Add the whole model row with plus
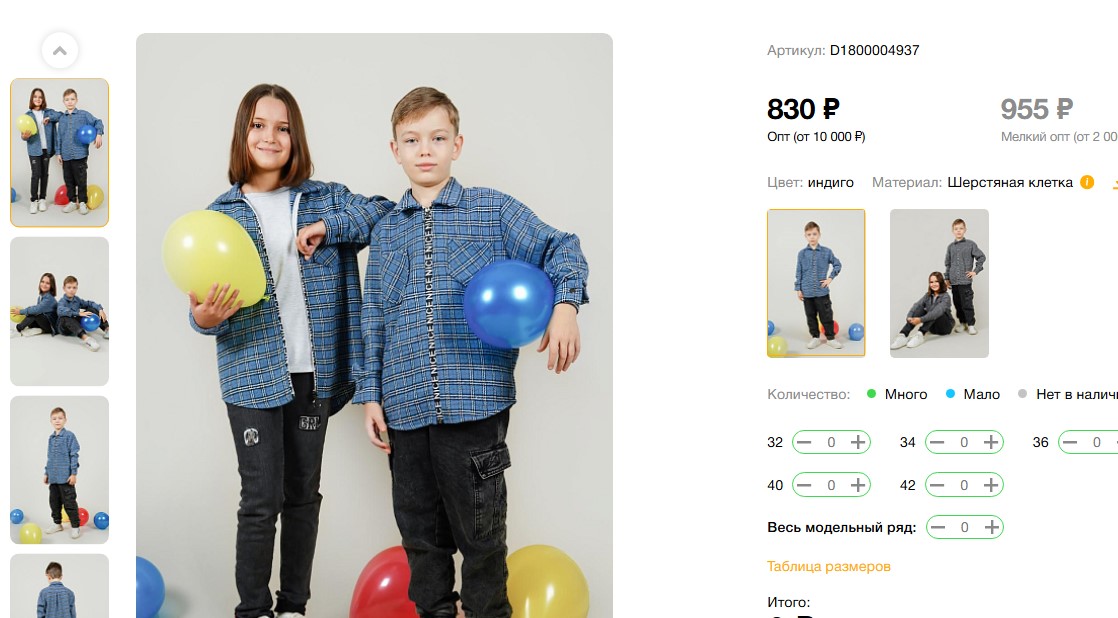This screenshot has height=618, width=1118. click(992, 527)
